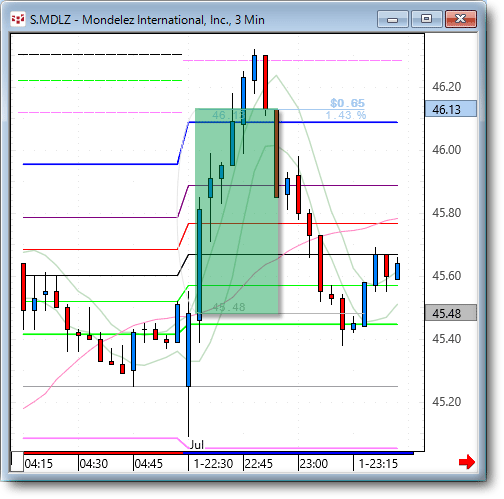Image resolution: width=504 pixels, height=499 pixels.
Task: Click the 04:45 time axis label
Action: [149, 464]
